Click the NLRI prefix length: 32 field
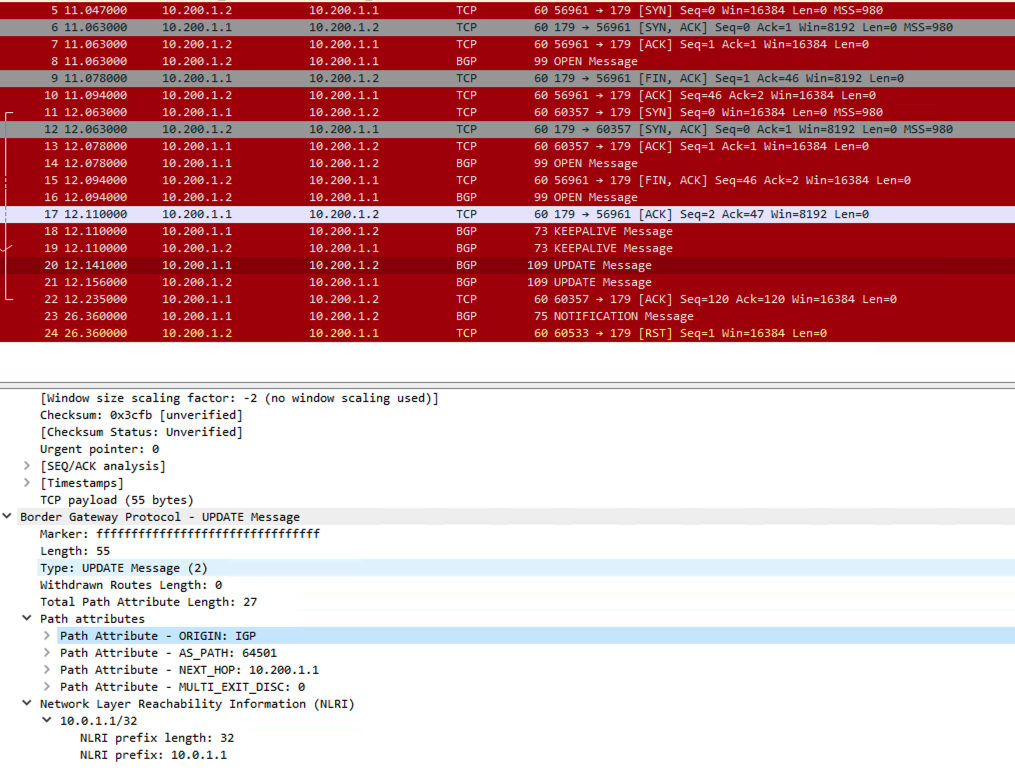This screenshot has height=772, width=1015. [x=157, y=738]
